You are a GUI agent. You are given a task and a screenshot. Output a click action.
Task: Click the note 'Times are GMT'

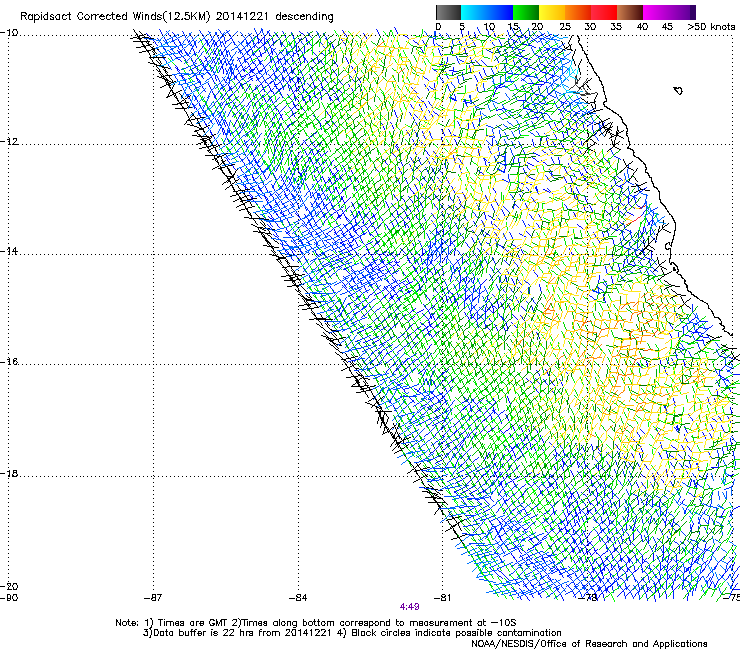[193, 623]
